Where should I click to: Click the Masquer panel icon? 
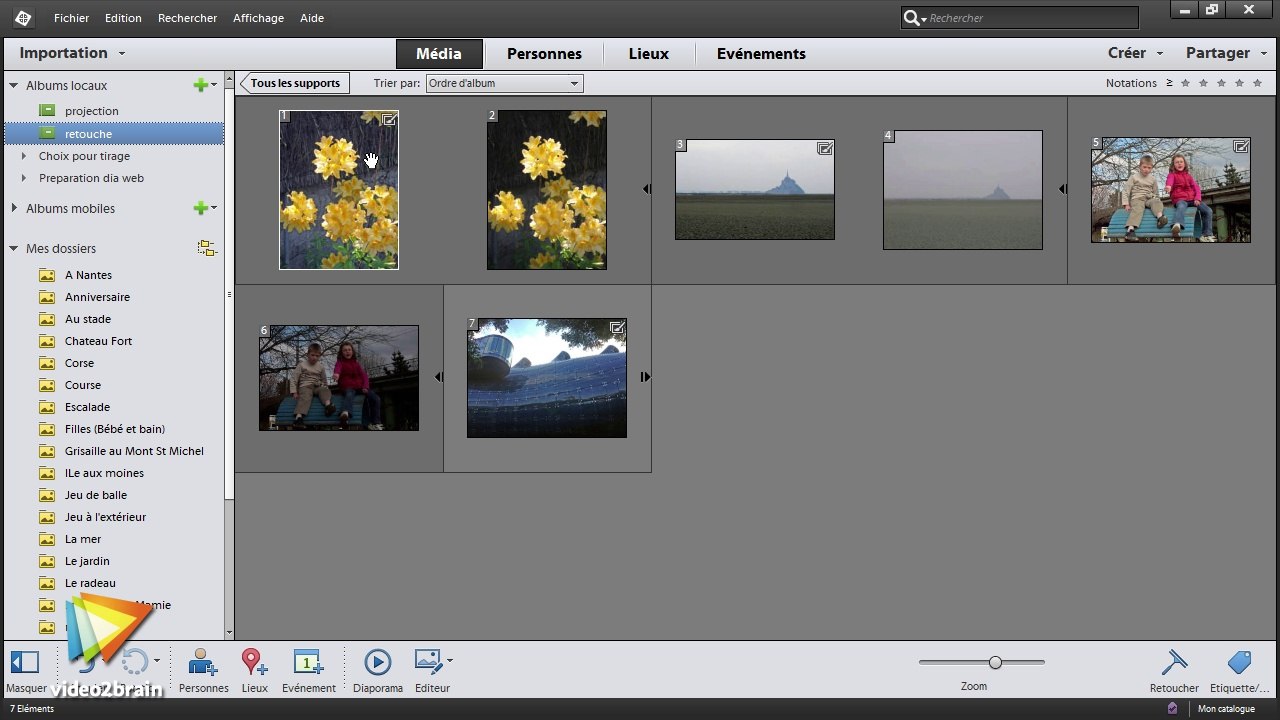tap(24, 662)
